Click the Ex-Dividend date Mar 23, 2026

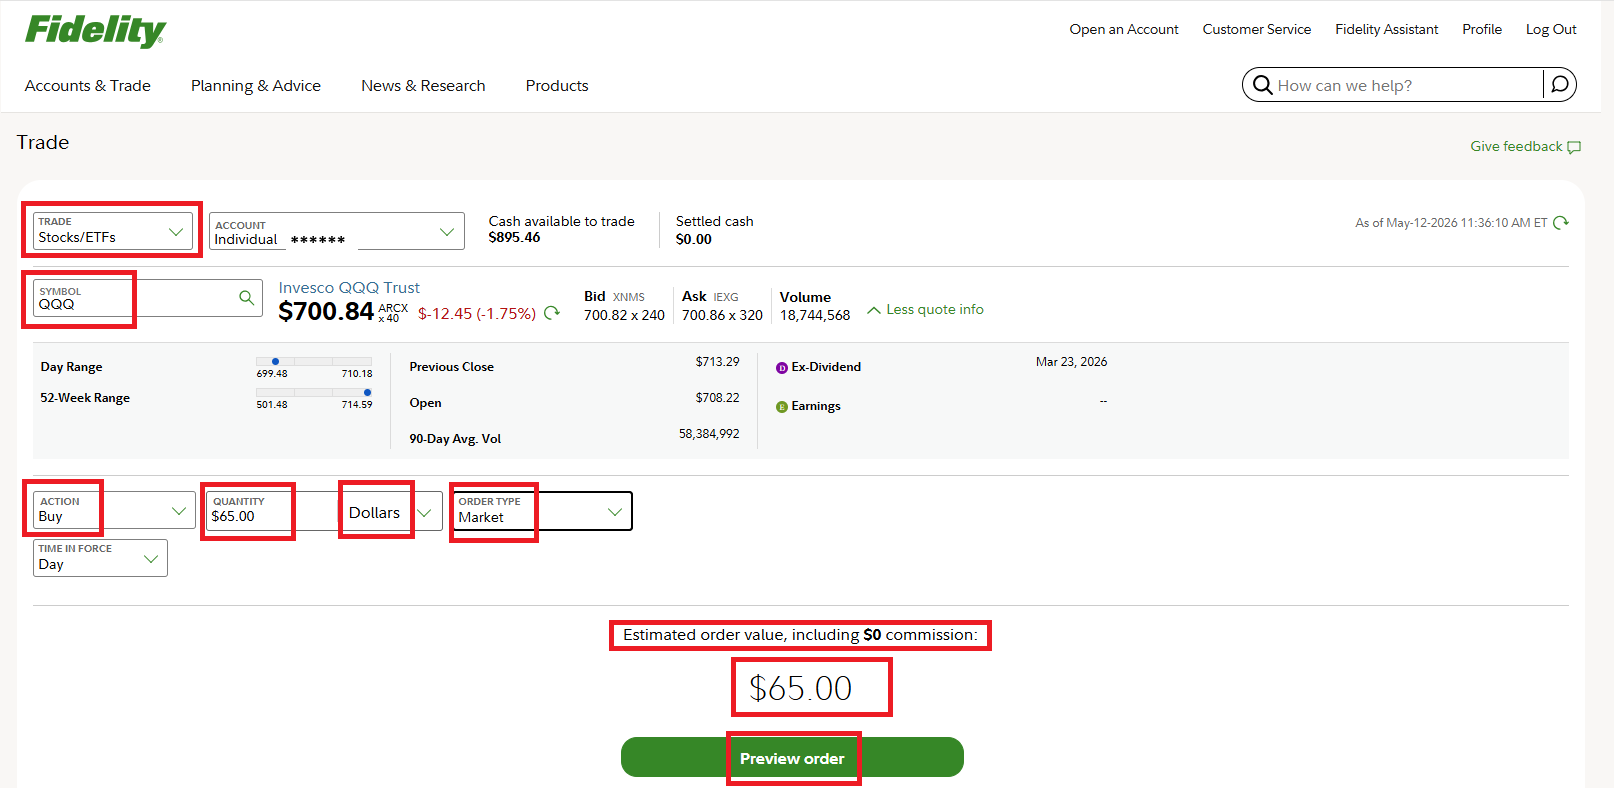pos(1071,362)
